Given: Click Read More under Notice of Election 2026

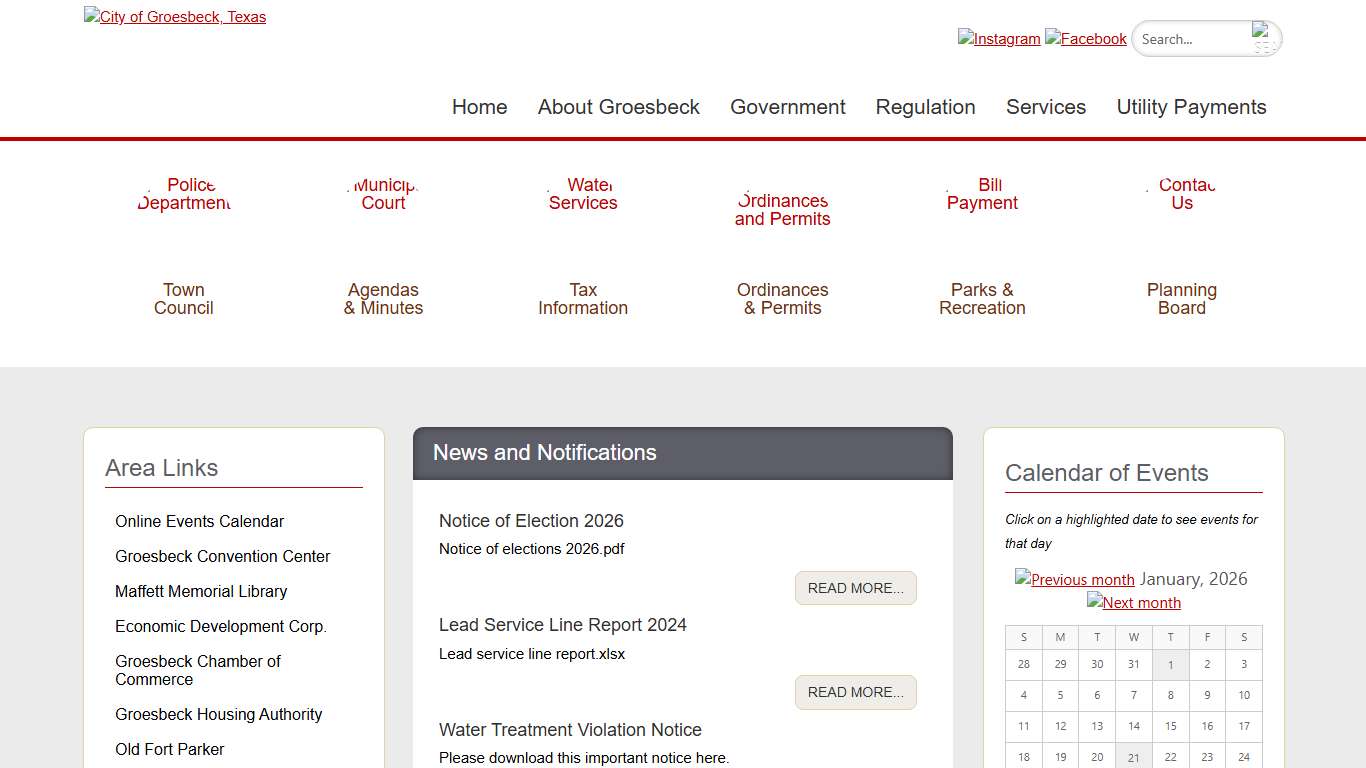Looking at the screenshot, I should coord(855,588).
